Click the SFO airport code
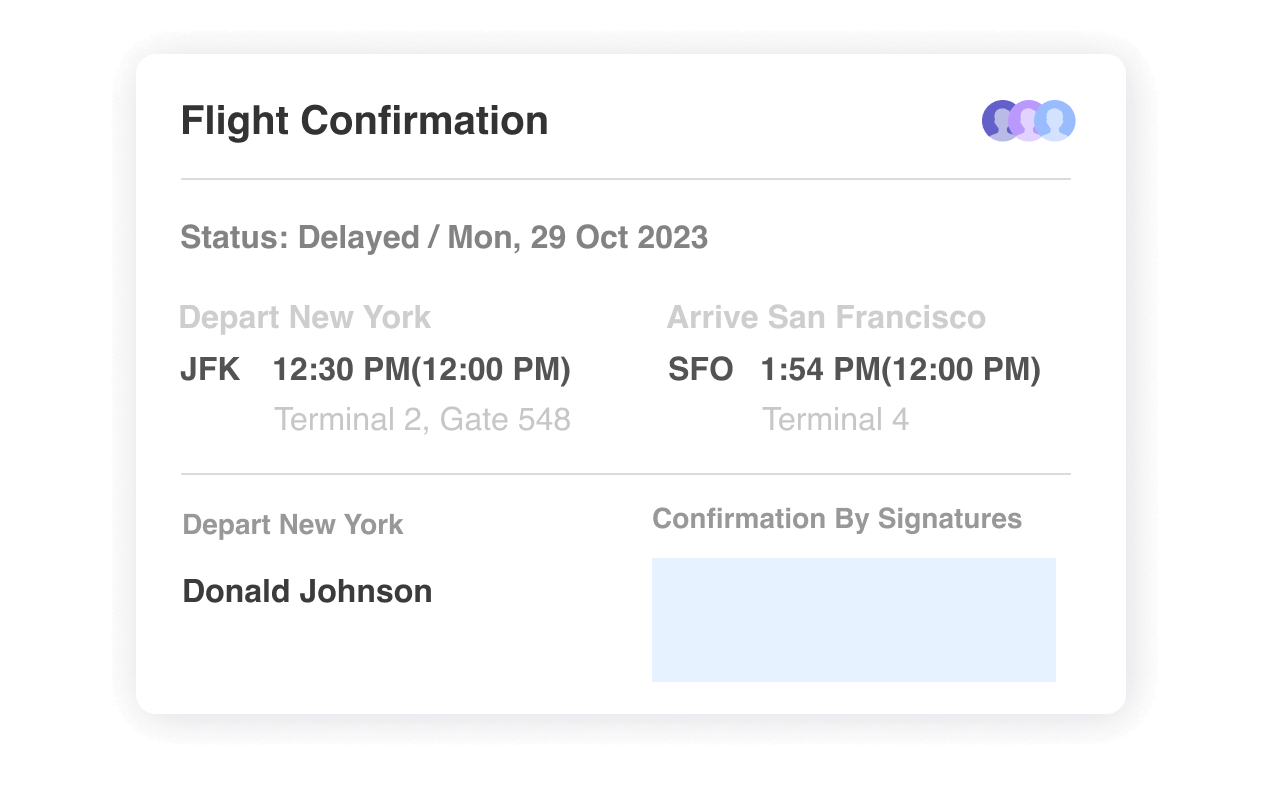 [701, 370]
